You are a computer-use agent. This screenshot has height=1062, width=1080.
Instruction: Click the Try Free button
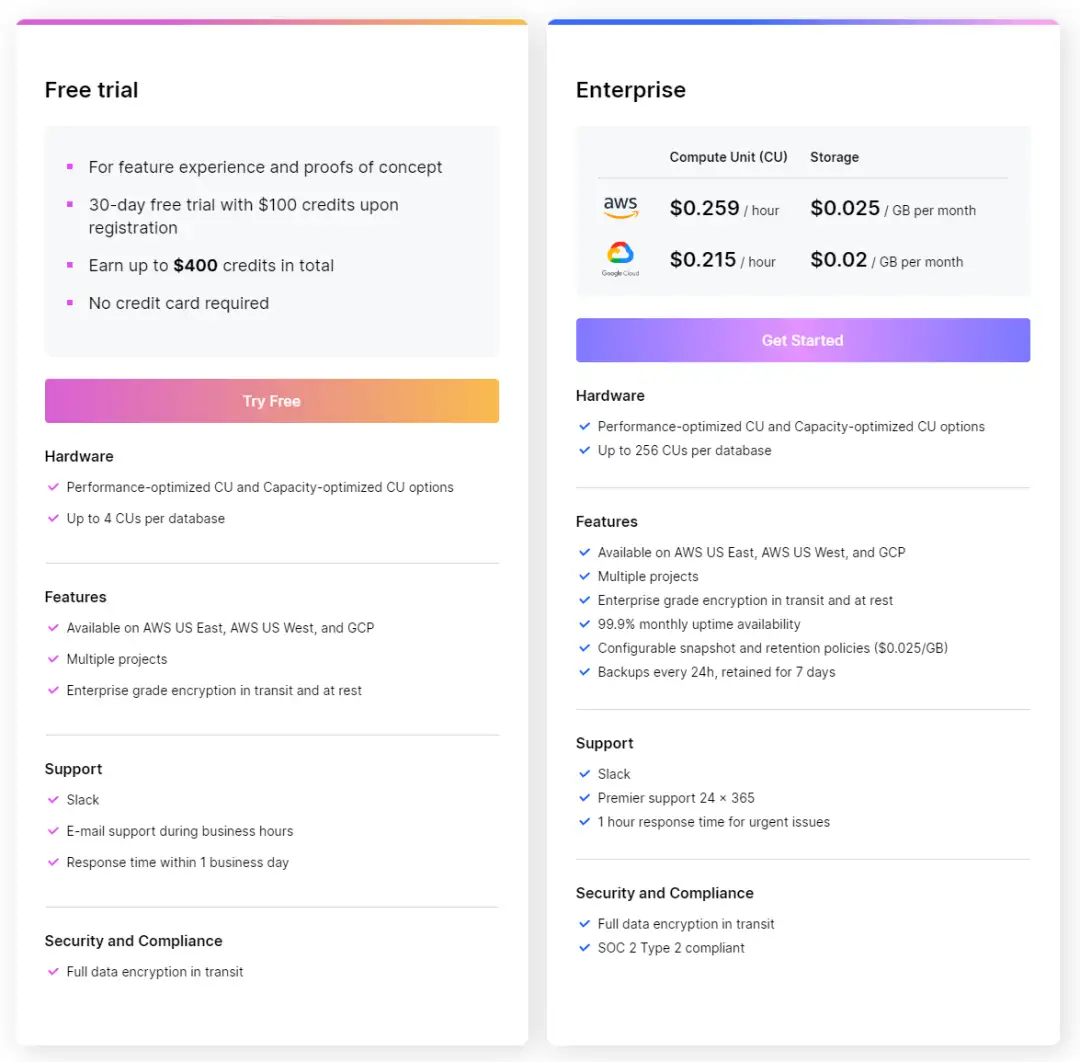pos(271,401)
